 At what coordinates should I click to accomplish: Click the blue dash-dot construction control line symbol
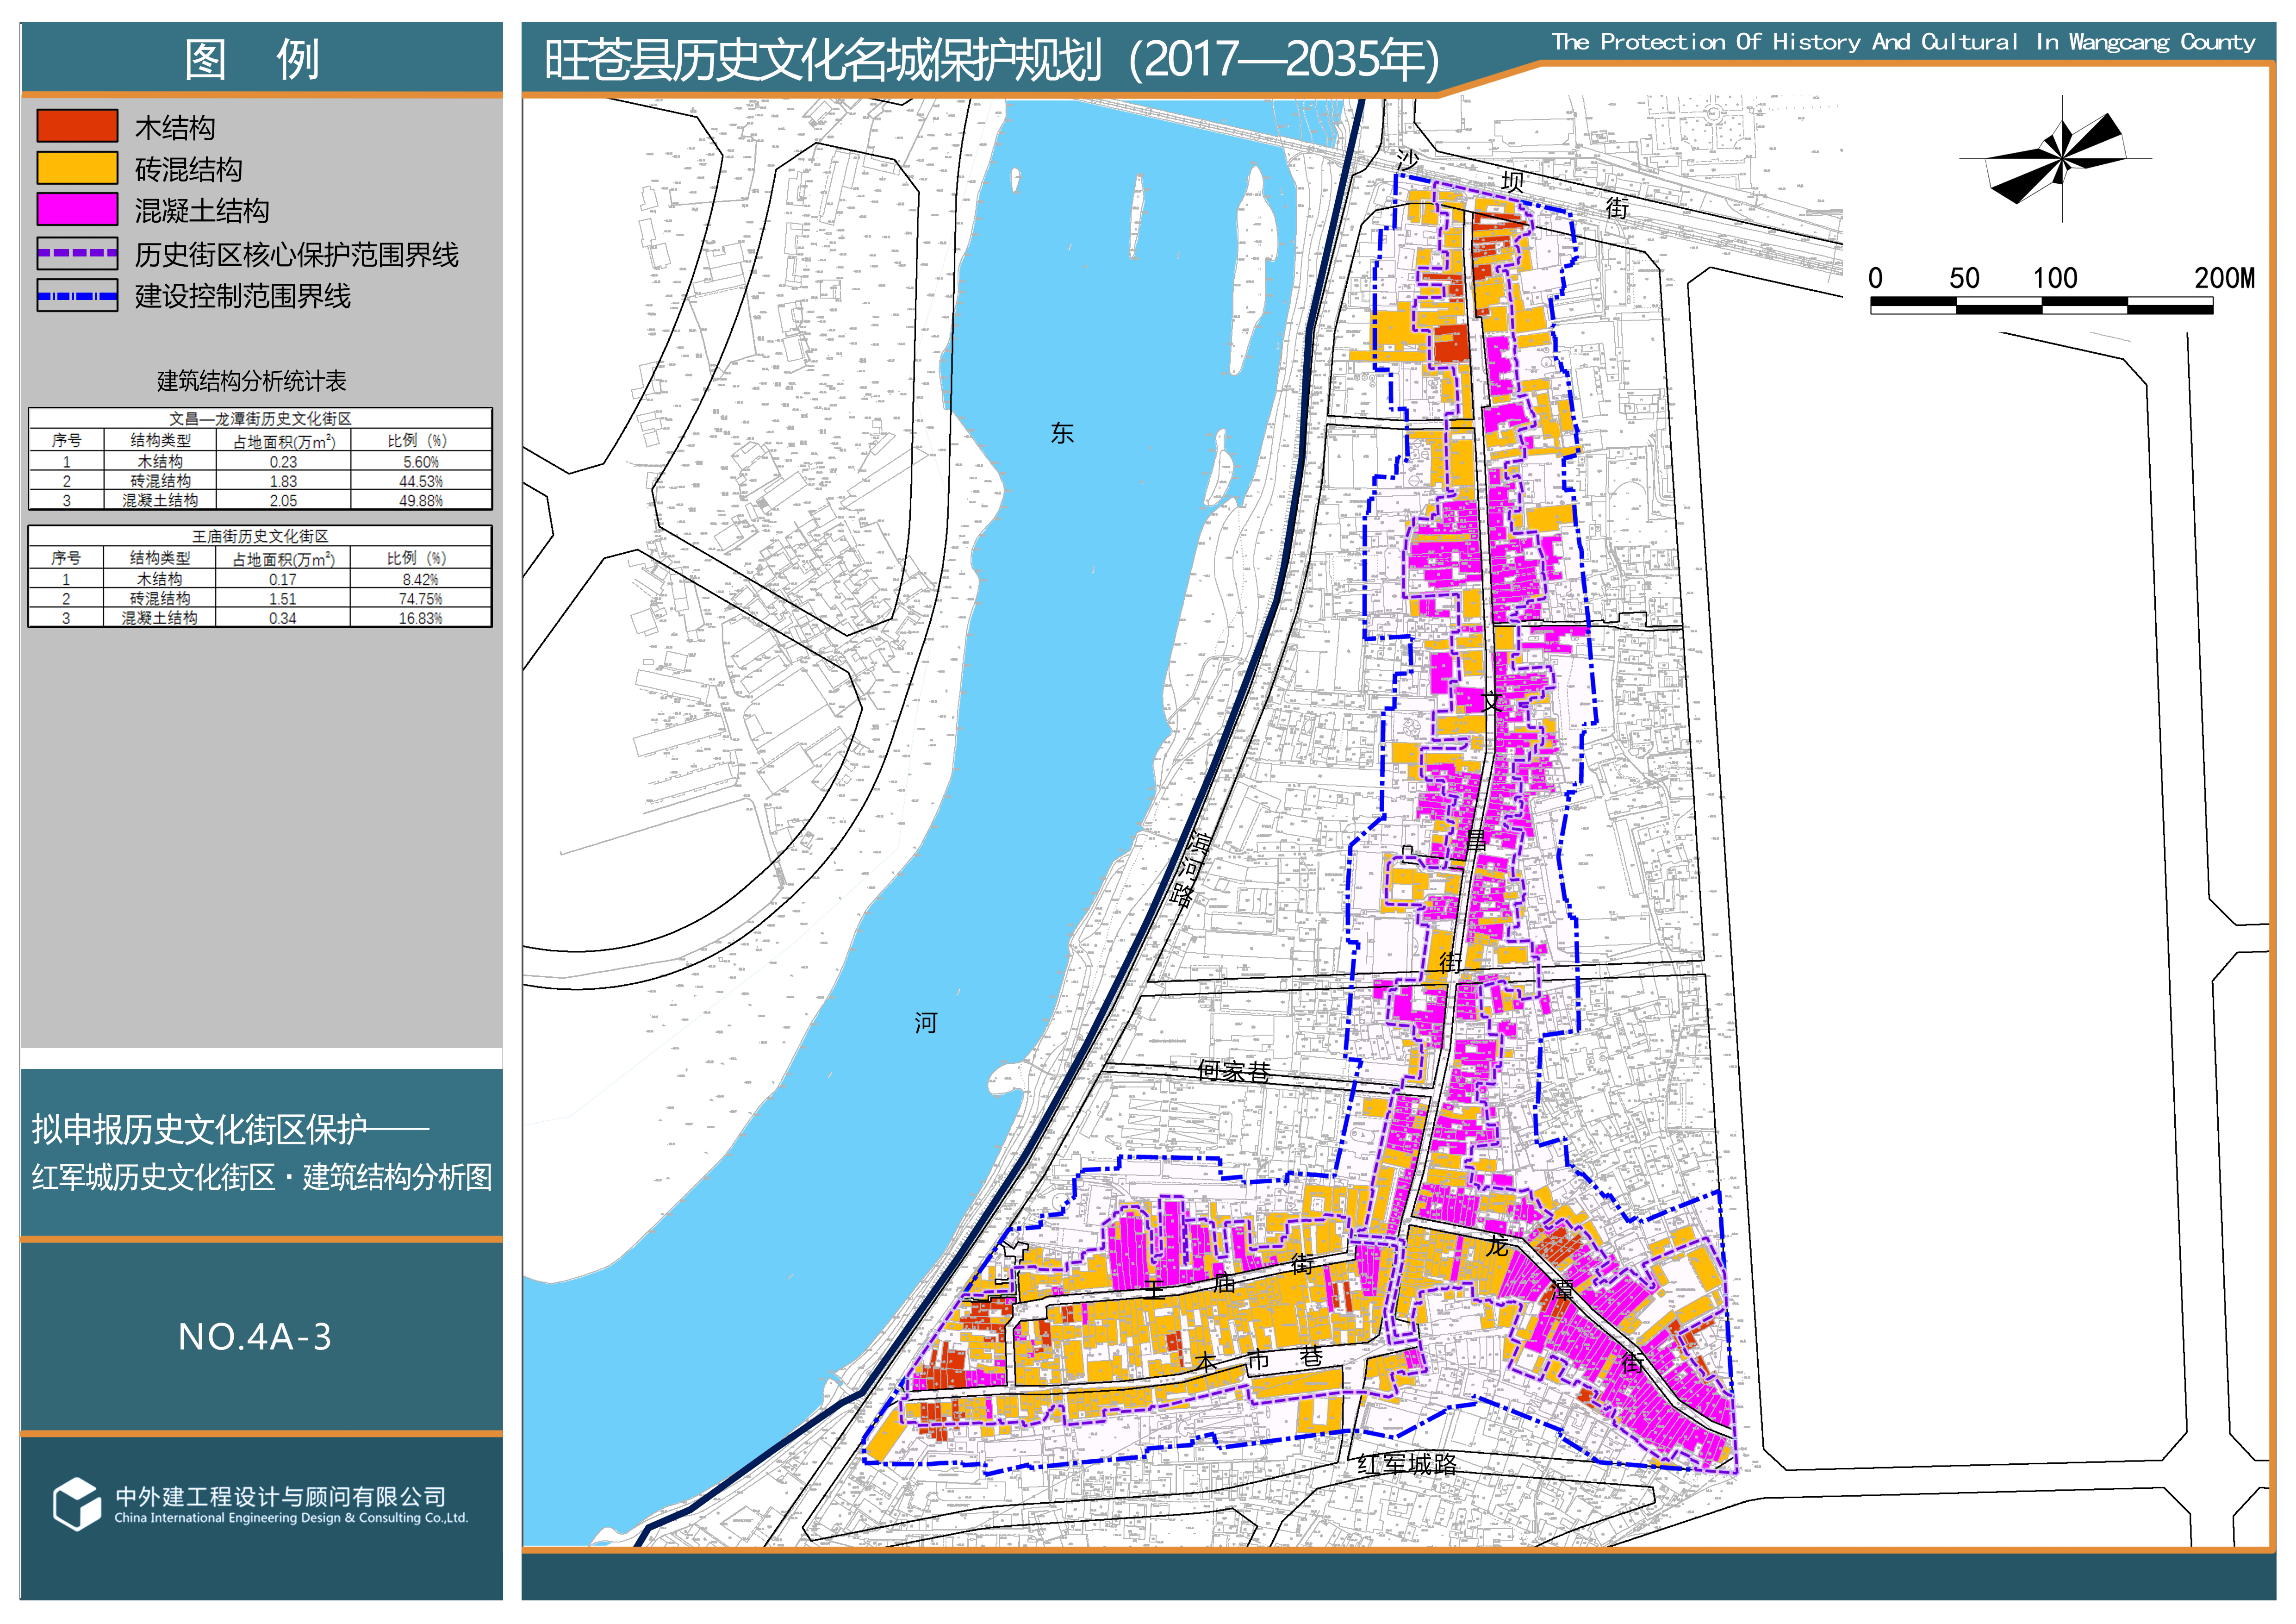[x=77, y=296]
